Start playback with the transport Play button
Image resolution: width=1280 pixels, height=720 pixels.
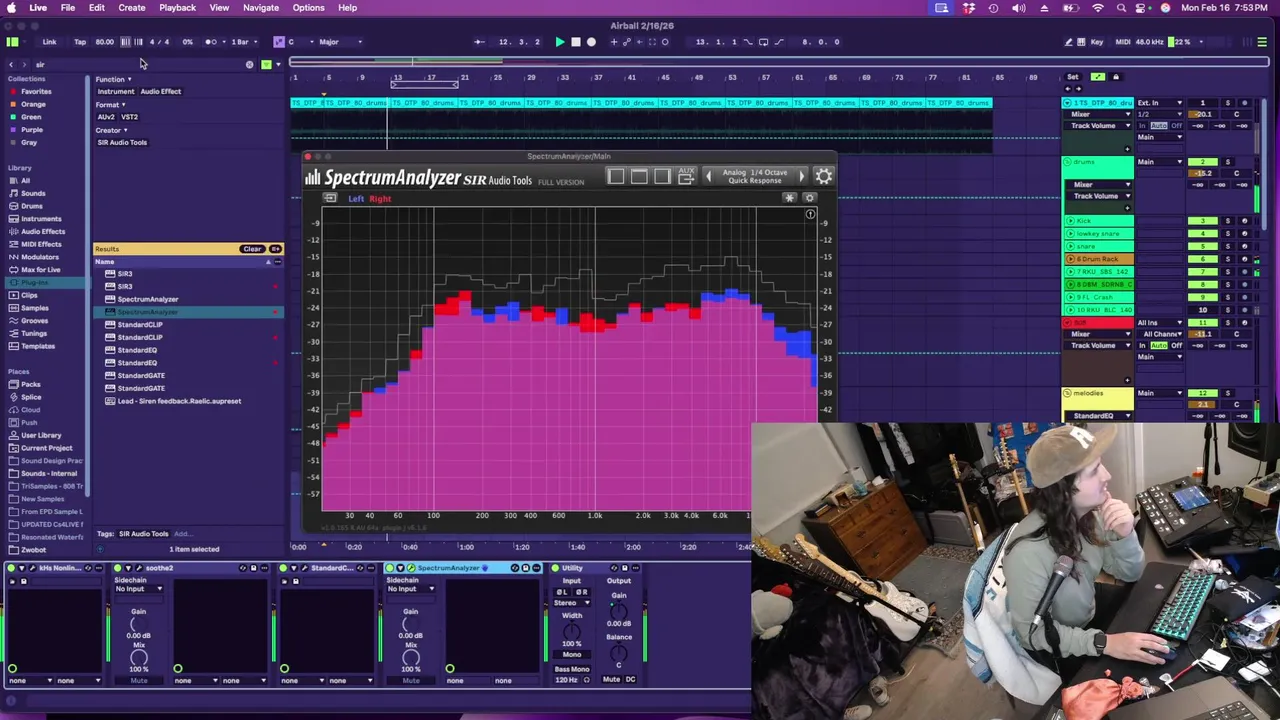pyautogui.click(x=560, y=42)
